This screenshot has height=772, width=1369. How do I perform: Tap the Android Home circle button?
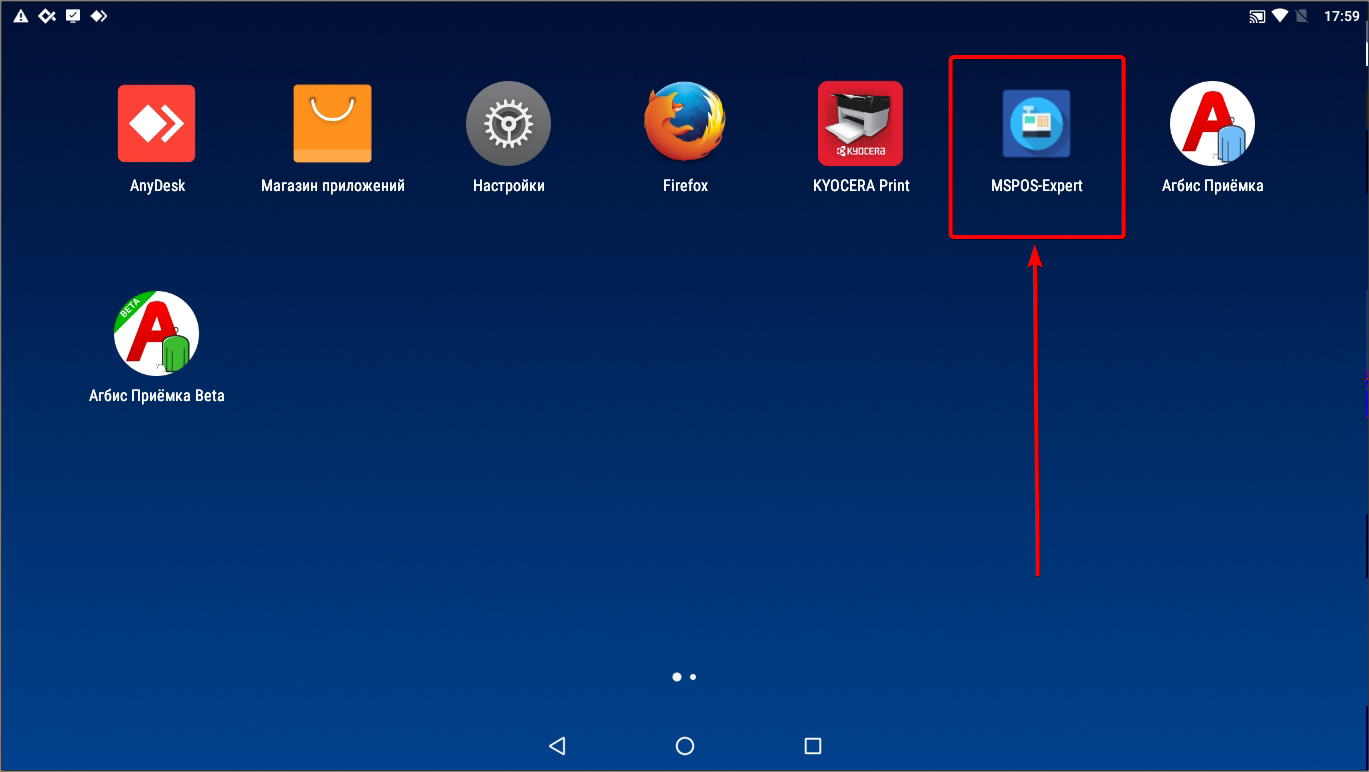pyautogui.click(x=685, y=746)
